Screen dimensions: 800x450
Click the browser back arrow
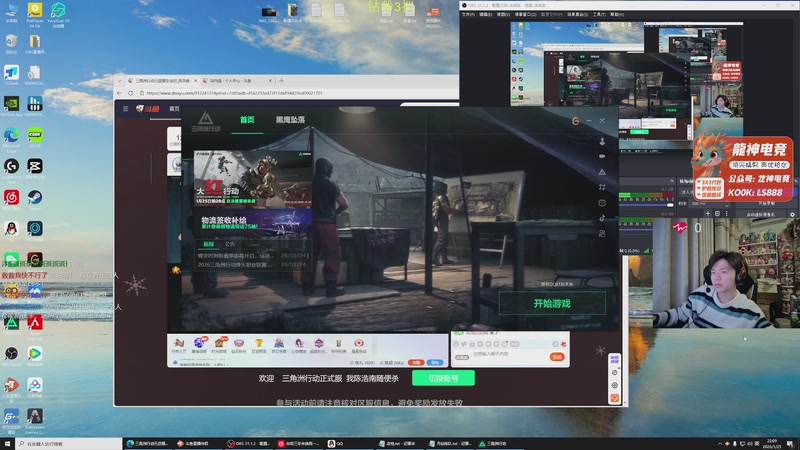point(119,93)
